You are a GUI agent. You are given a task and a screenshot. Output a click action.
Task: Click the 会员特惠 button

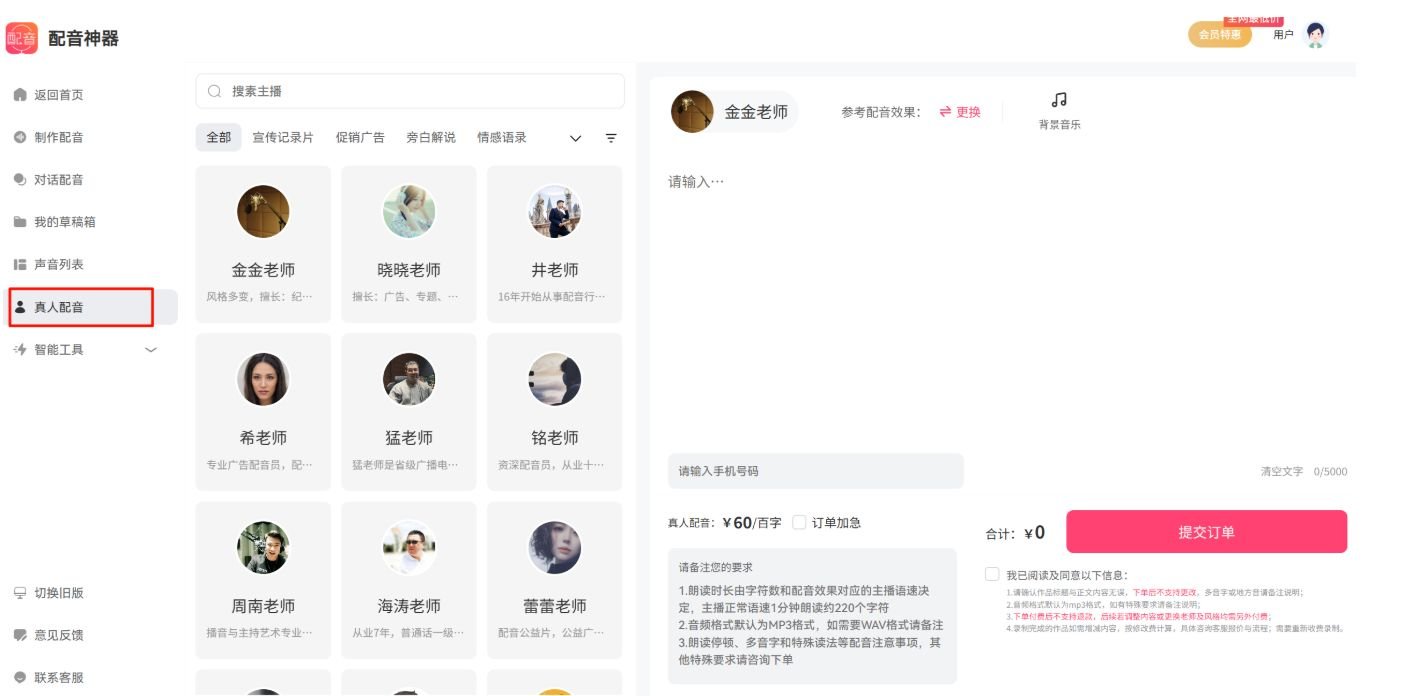1220,35
